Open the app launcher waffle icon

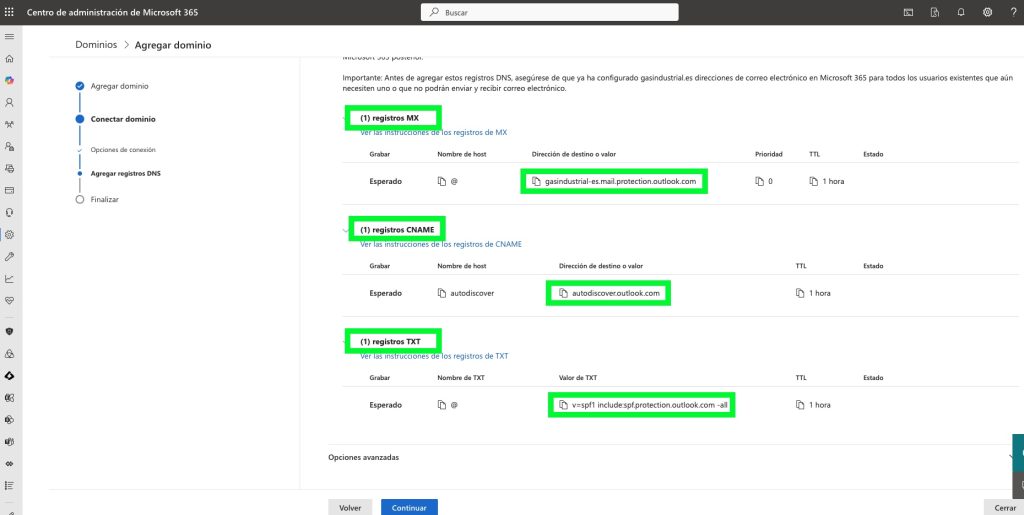10,12
